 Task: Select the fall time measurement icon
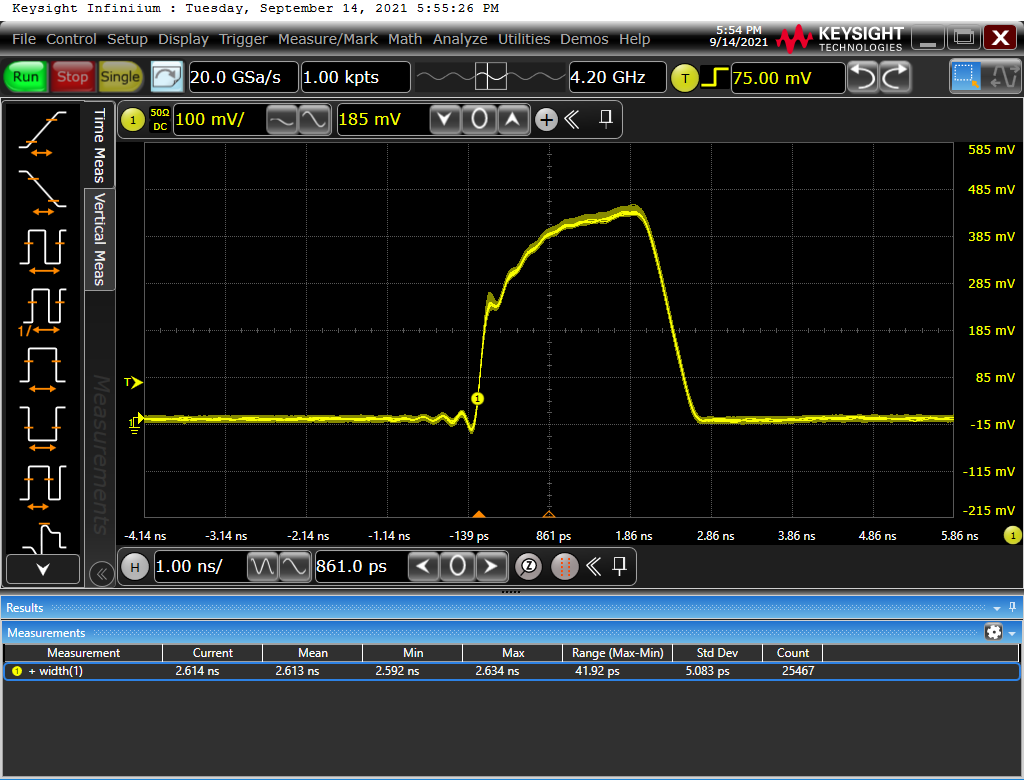point(42,189)
